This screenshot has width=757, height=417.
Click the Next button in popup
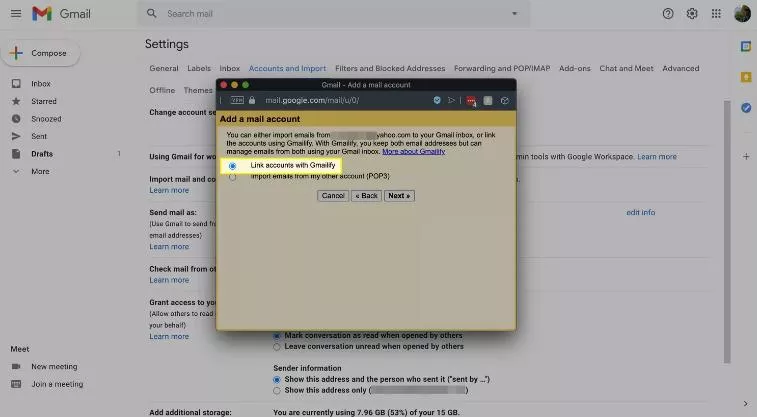[399, 195]
